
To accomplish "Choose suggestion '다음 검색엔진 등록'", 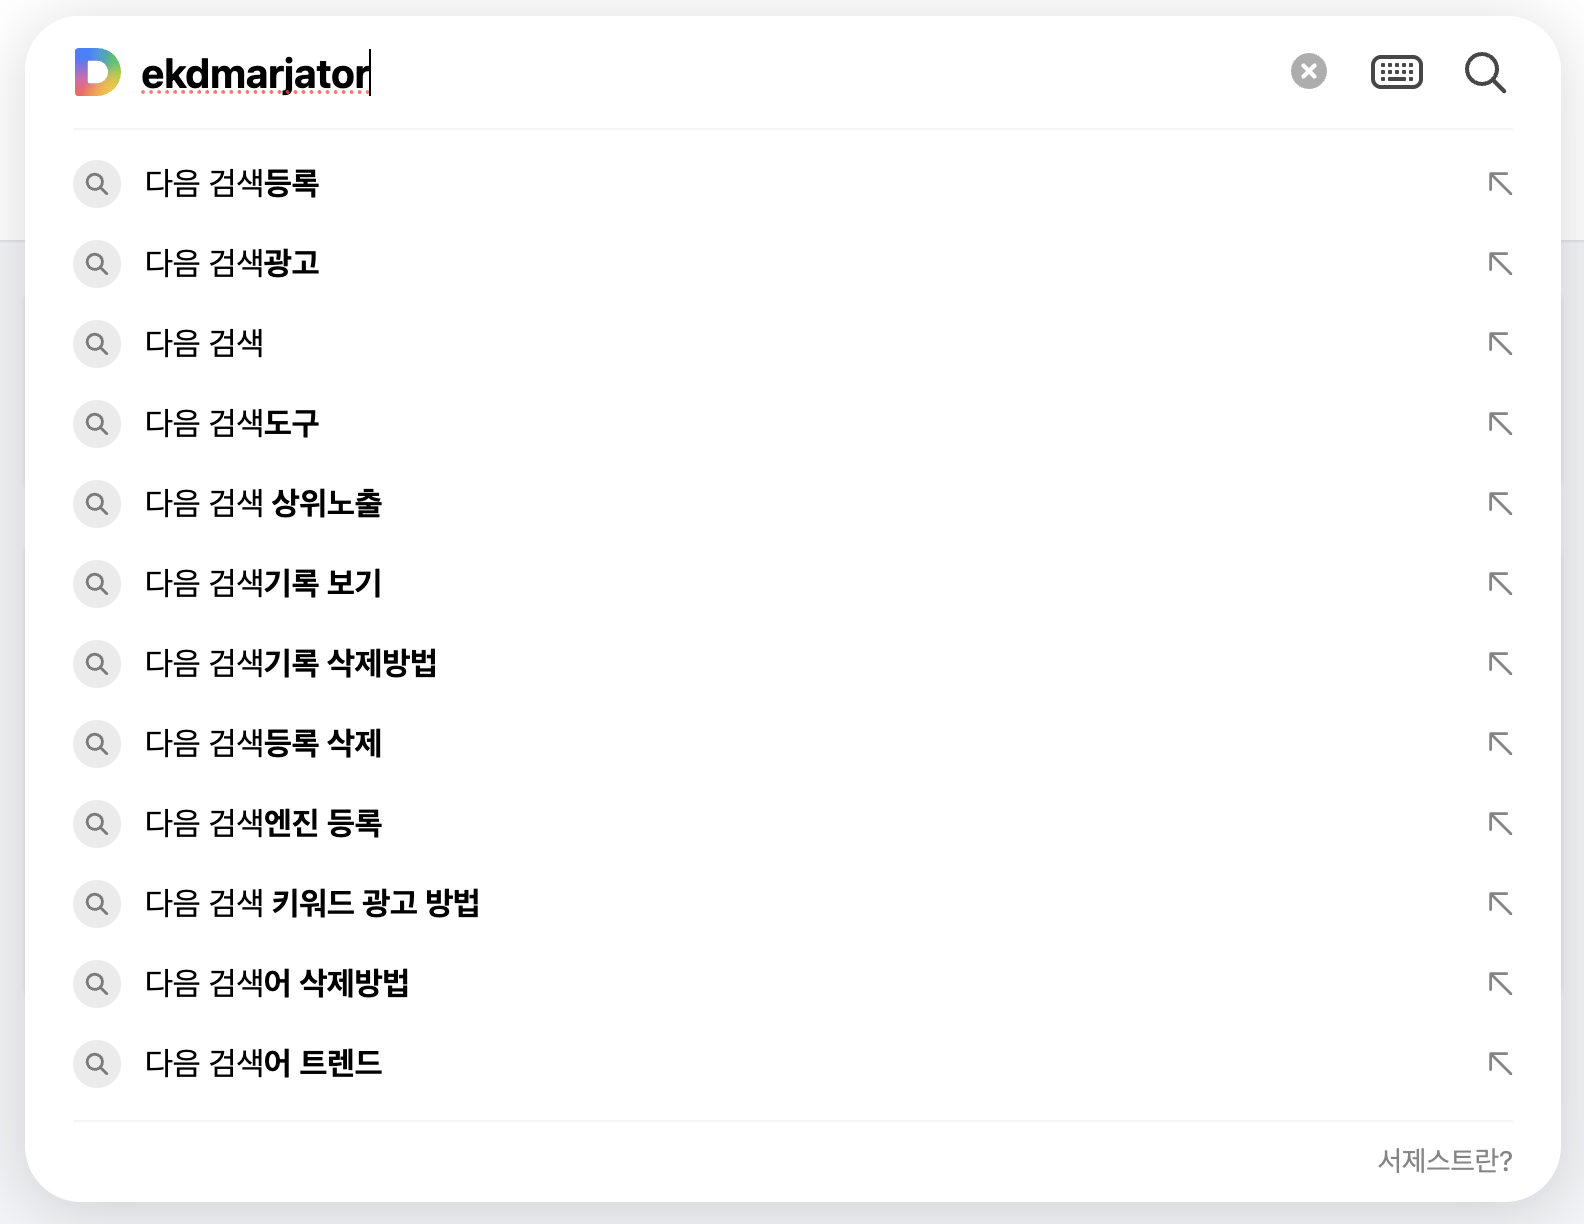I will click(263, 823).
